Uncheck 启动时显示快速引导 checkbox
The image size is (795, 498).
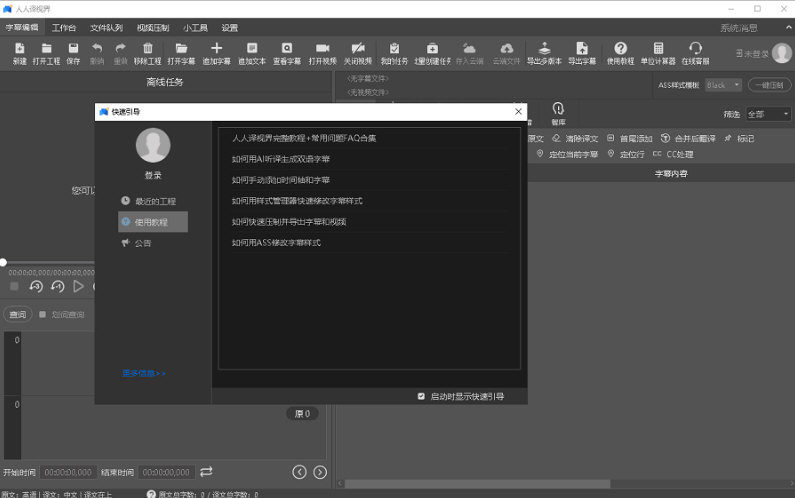click(x=421, y=396)
